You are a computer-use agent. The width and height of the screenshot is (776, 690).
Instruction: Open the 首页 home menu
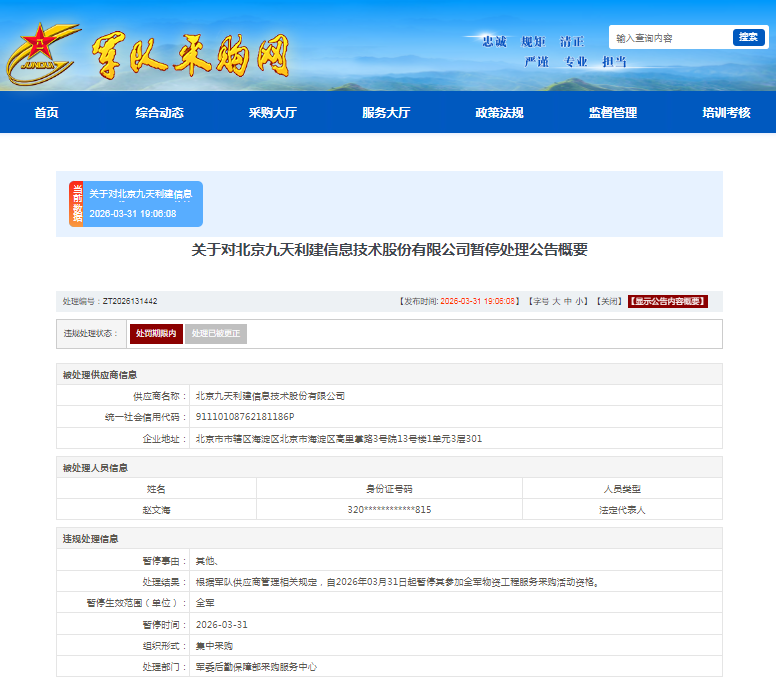(x=47, y=113)
